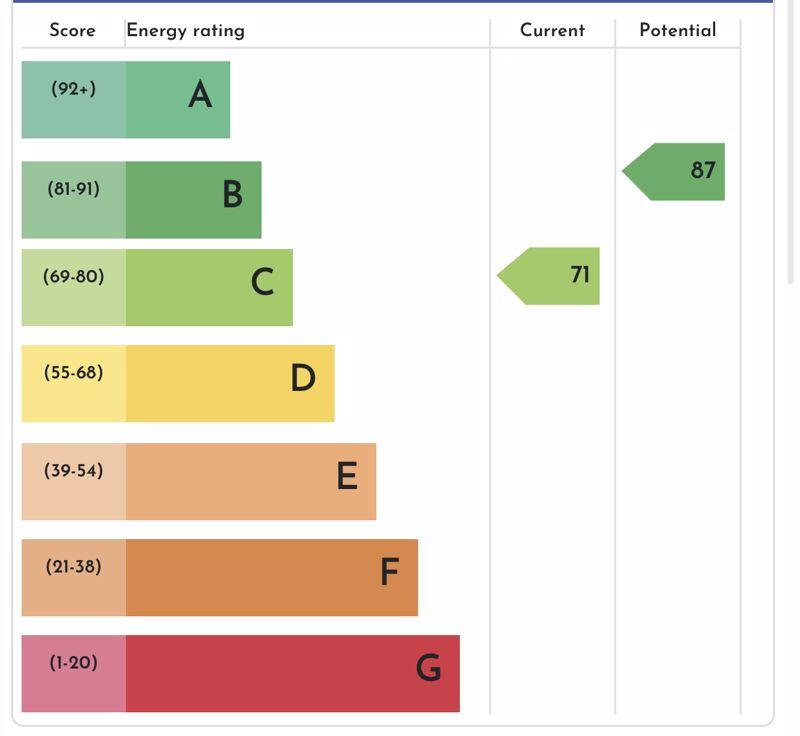Click the B energy rating bar
The width and height of the screenshot is (800, 736).
pos(193,200)
